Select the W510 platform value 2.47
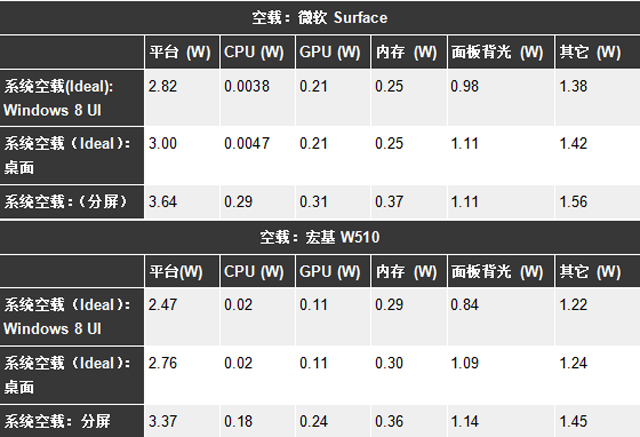Screen dimensions: 640x437 pyautogui.click(x=162, y=306)
